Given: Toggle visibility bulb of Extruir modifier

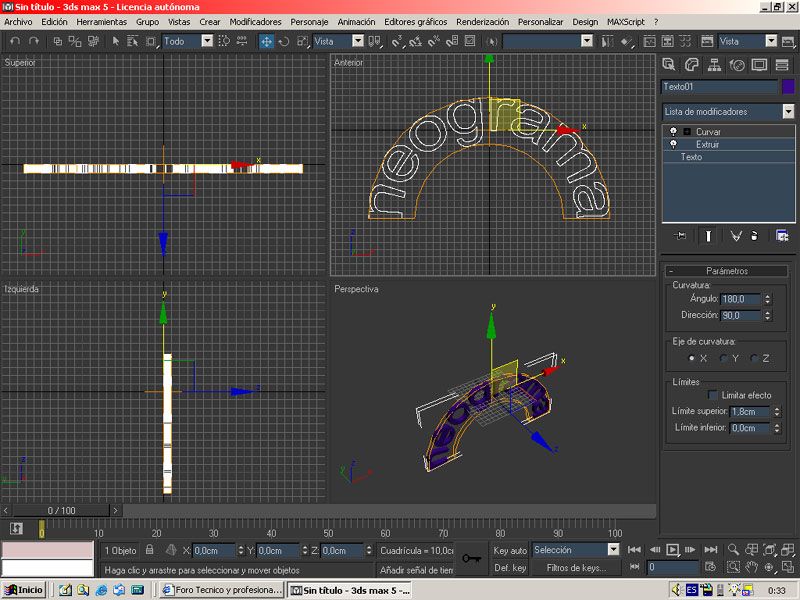Looking at the screenshot, I should (x=673, y=144).
